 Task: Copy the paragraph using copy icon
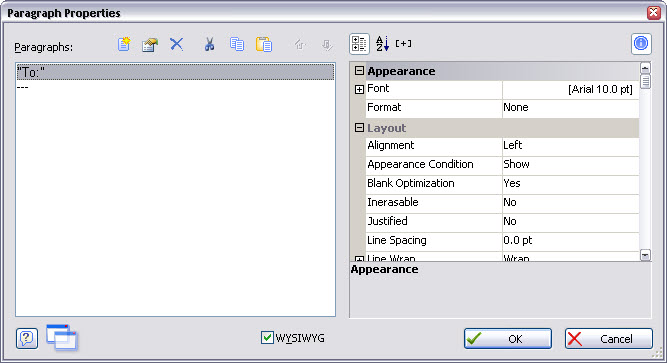(x=237, y=44)
